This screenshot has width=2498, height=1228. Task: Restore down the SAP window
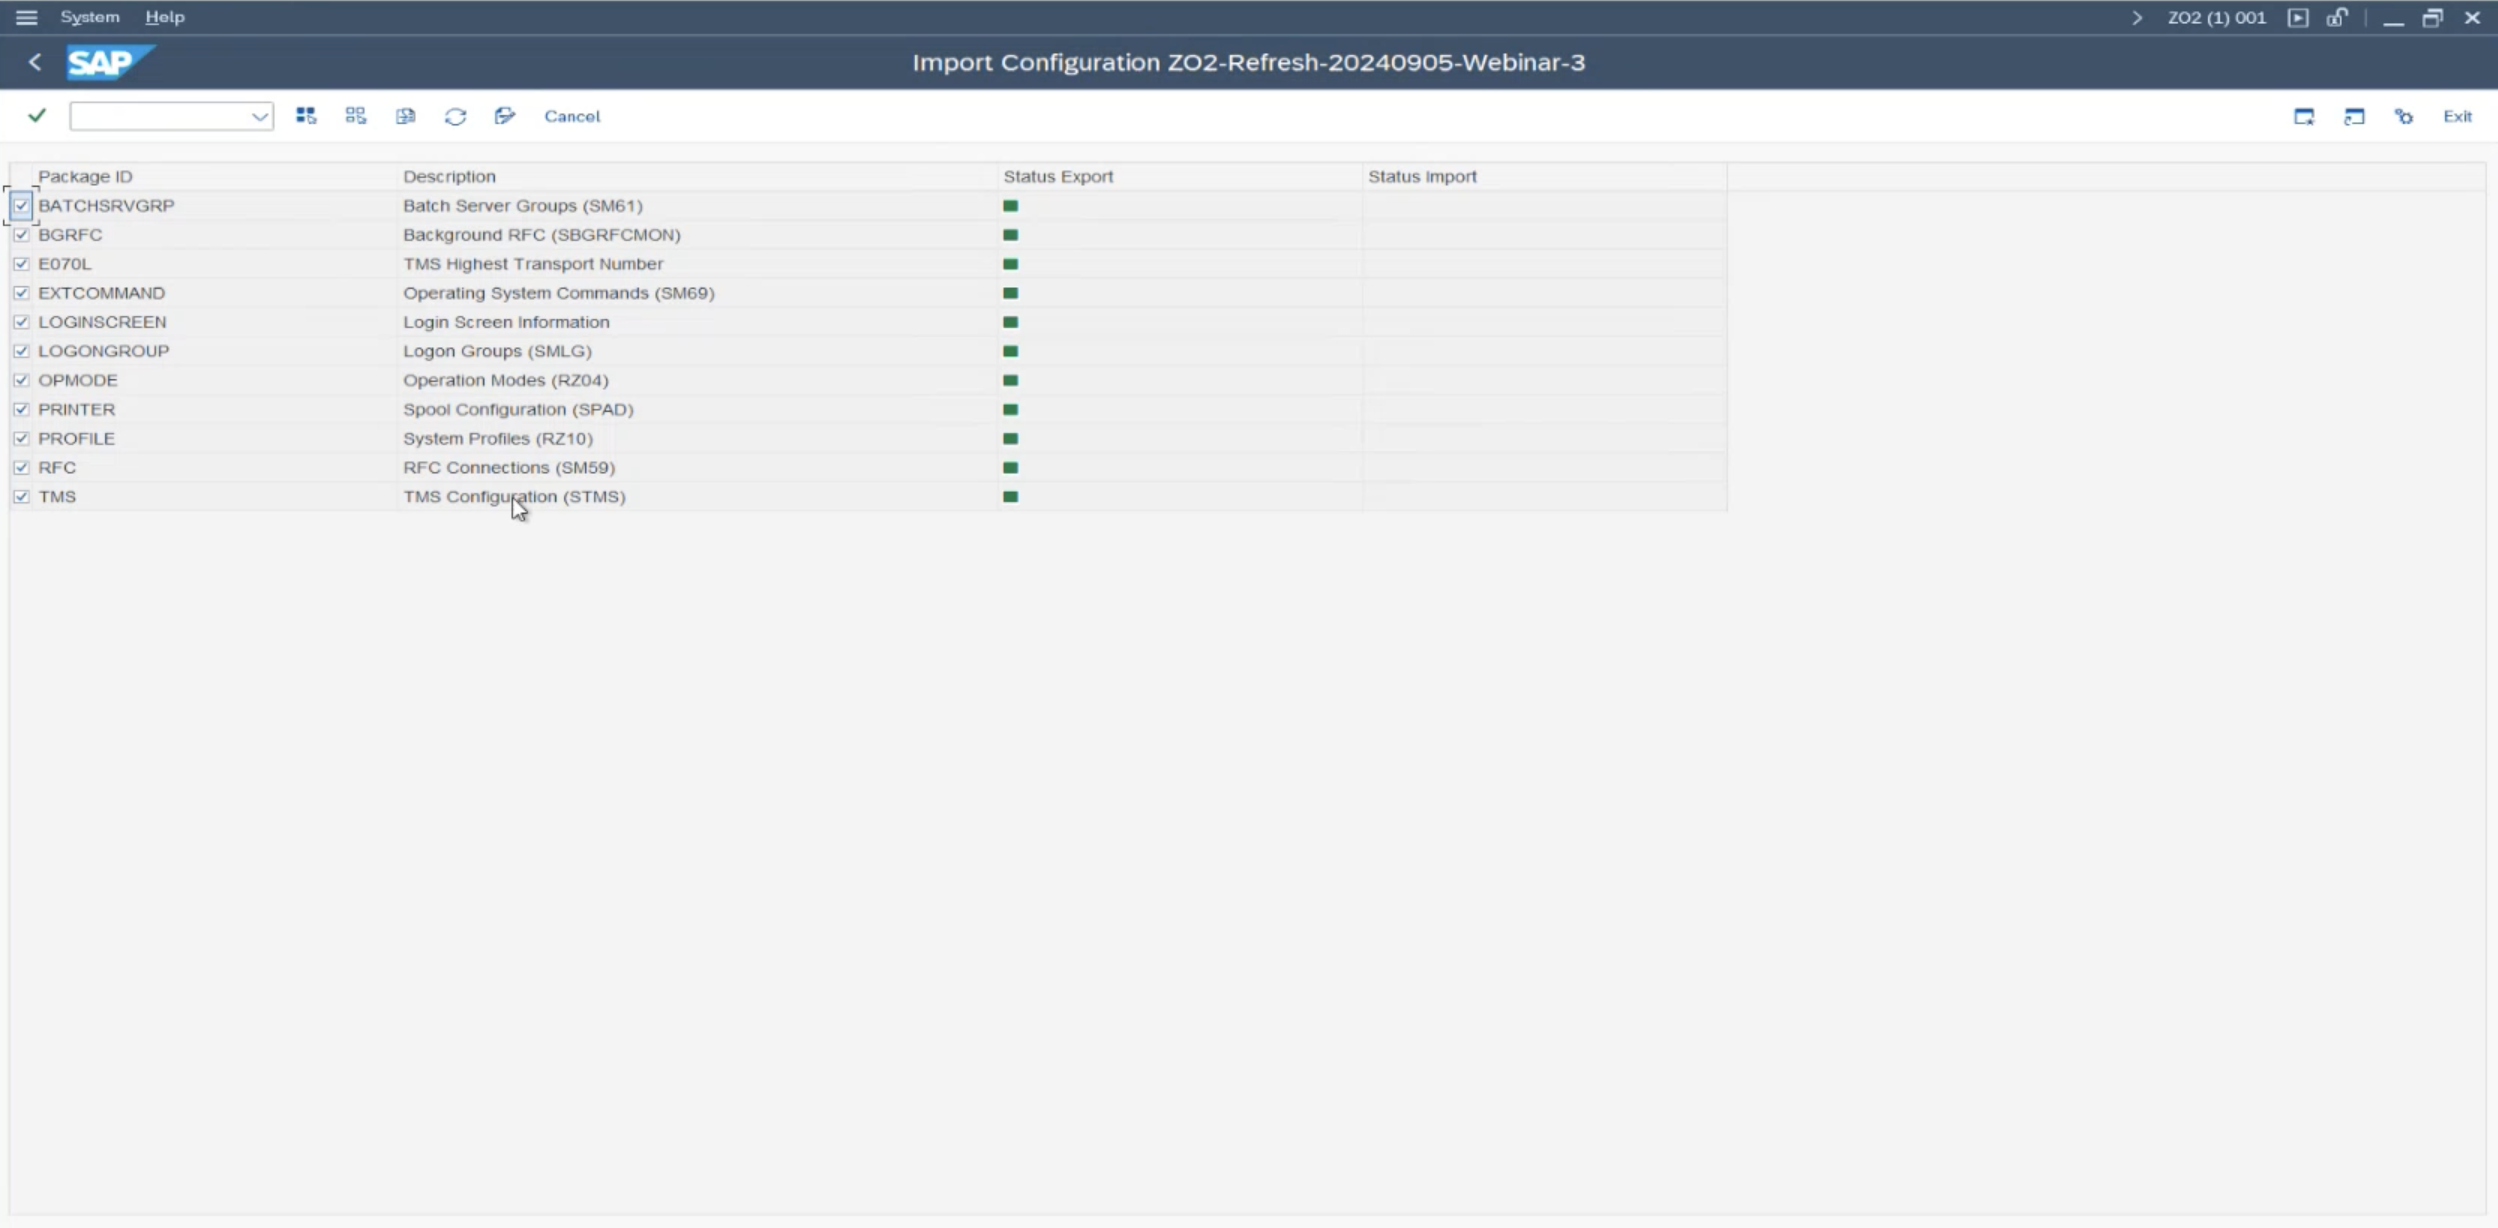tap(2433, 18)
